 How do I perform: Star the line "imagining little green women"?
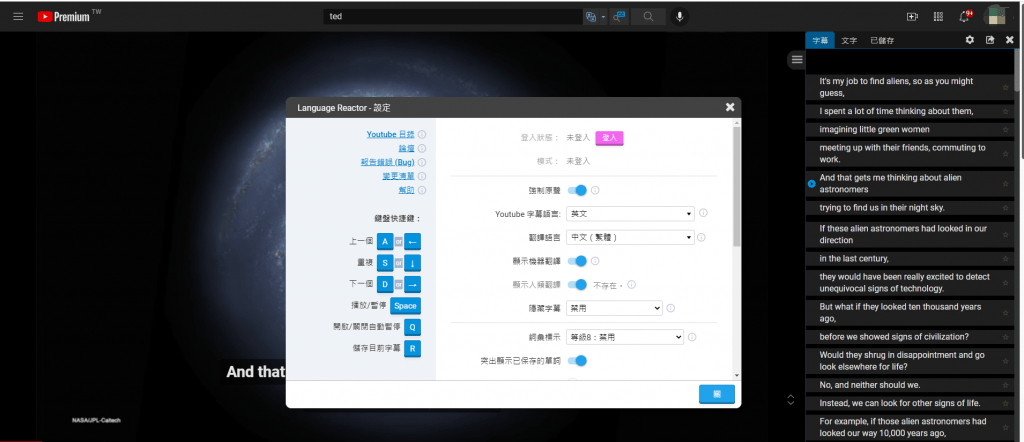tap(1005, 130)
